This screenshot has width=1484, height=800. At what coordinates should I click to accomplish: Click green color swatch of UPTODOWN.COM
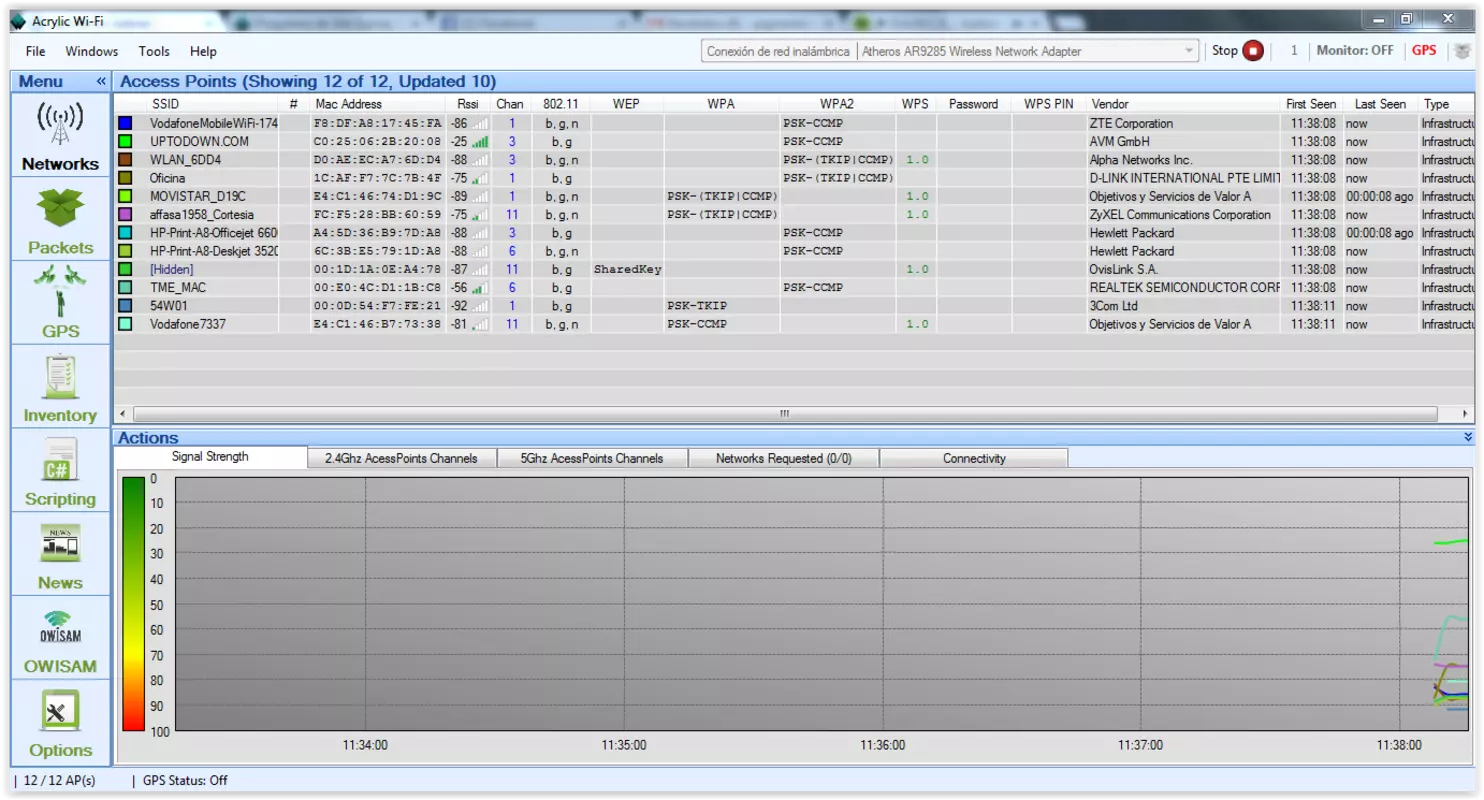tap(125, 142)
